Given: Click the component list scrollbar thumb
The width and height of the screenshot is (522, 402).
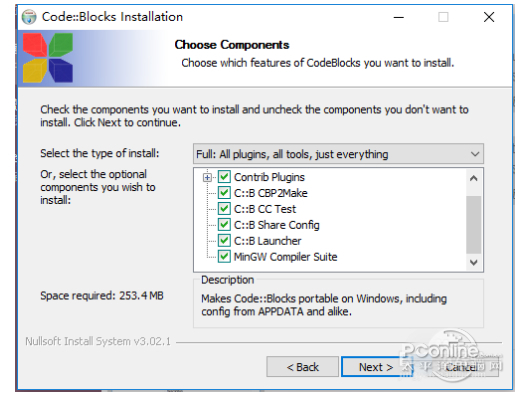Looking at the screenshot, I should pyautogui.click(x=474, y=225).
